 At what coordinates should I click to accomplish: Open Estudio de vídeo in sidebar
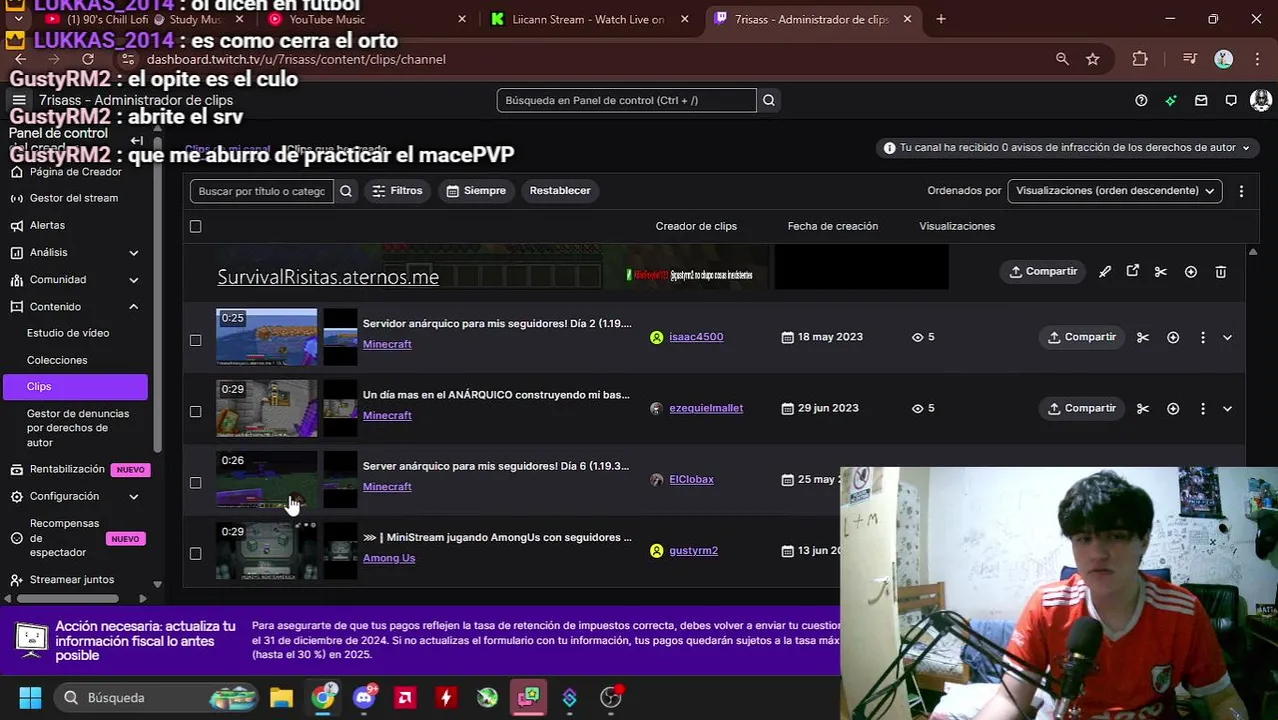[68, 333]
